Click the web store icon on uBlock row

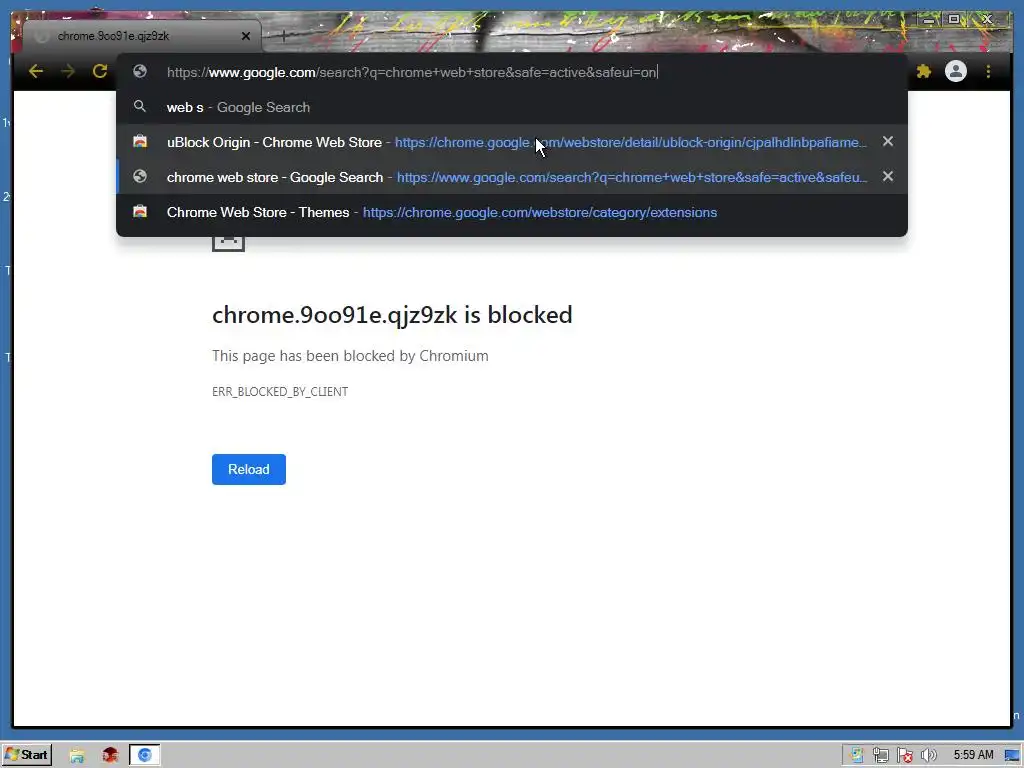coord(140,141)
